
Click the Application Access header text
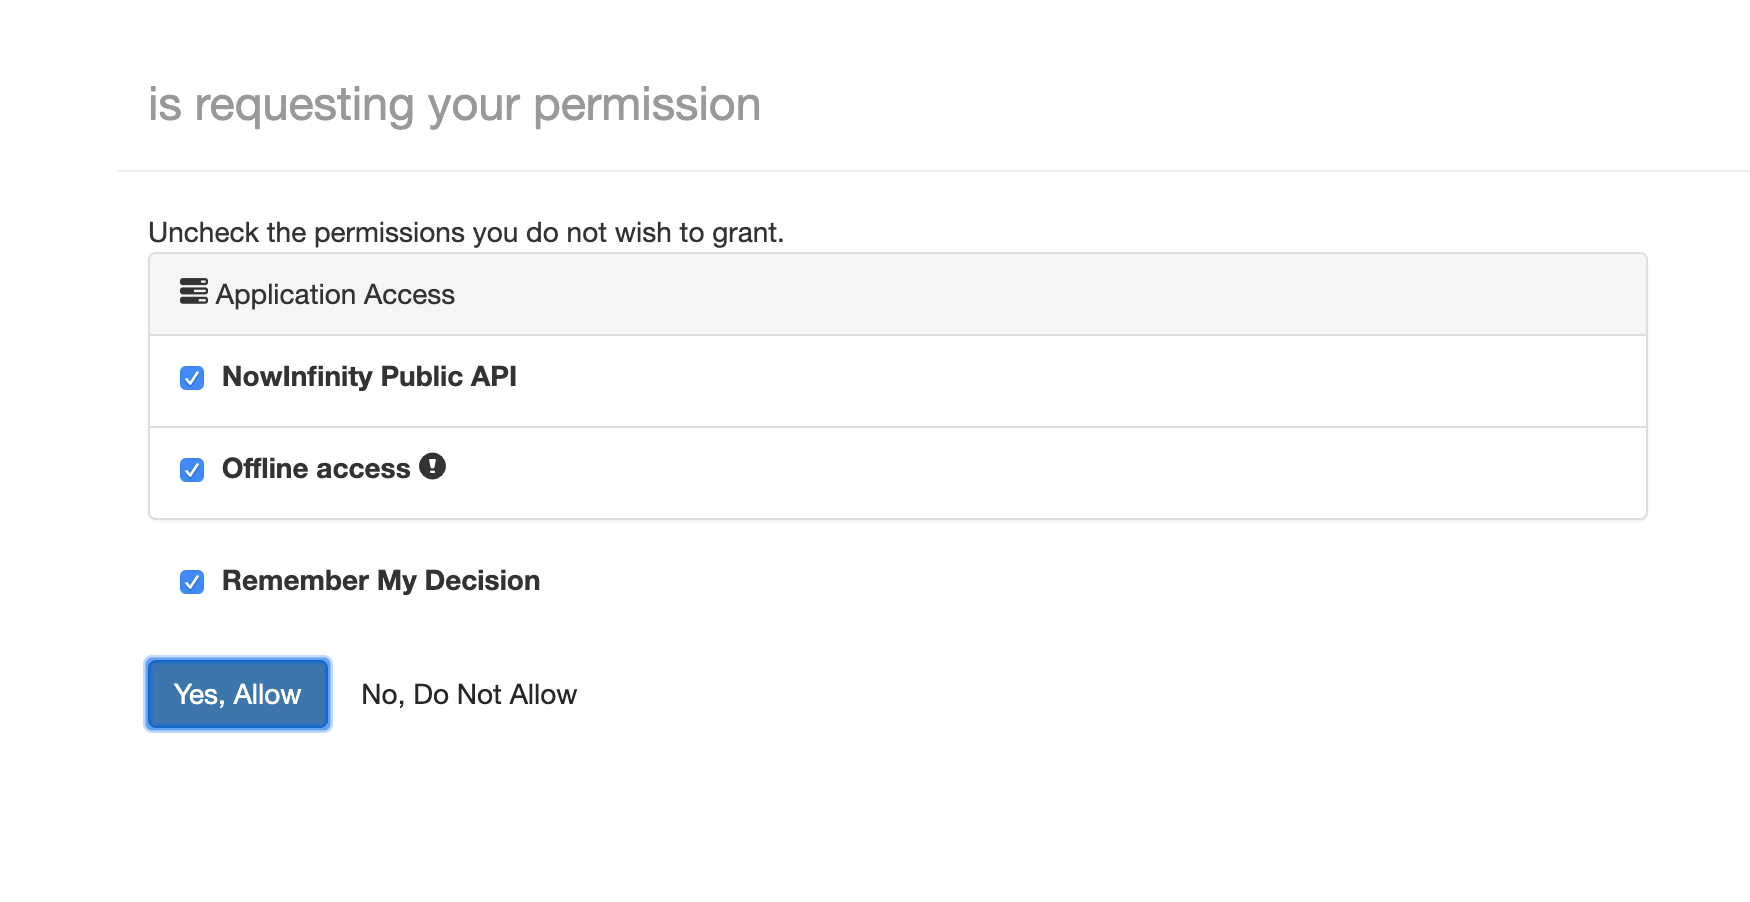[335, 295]
